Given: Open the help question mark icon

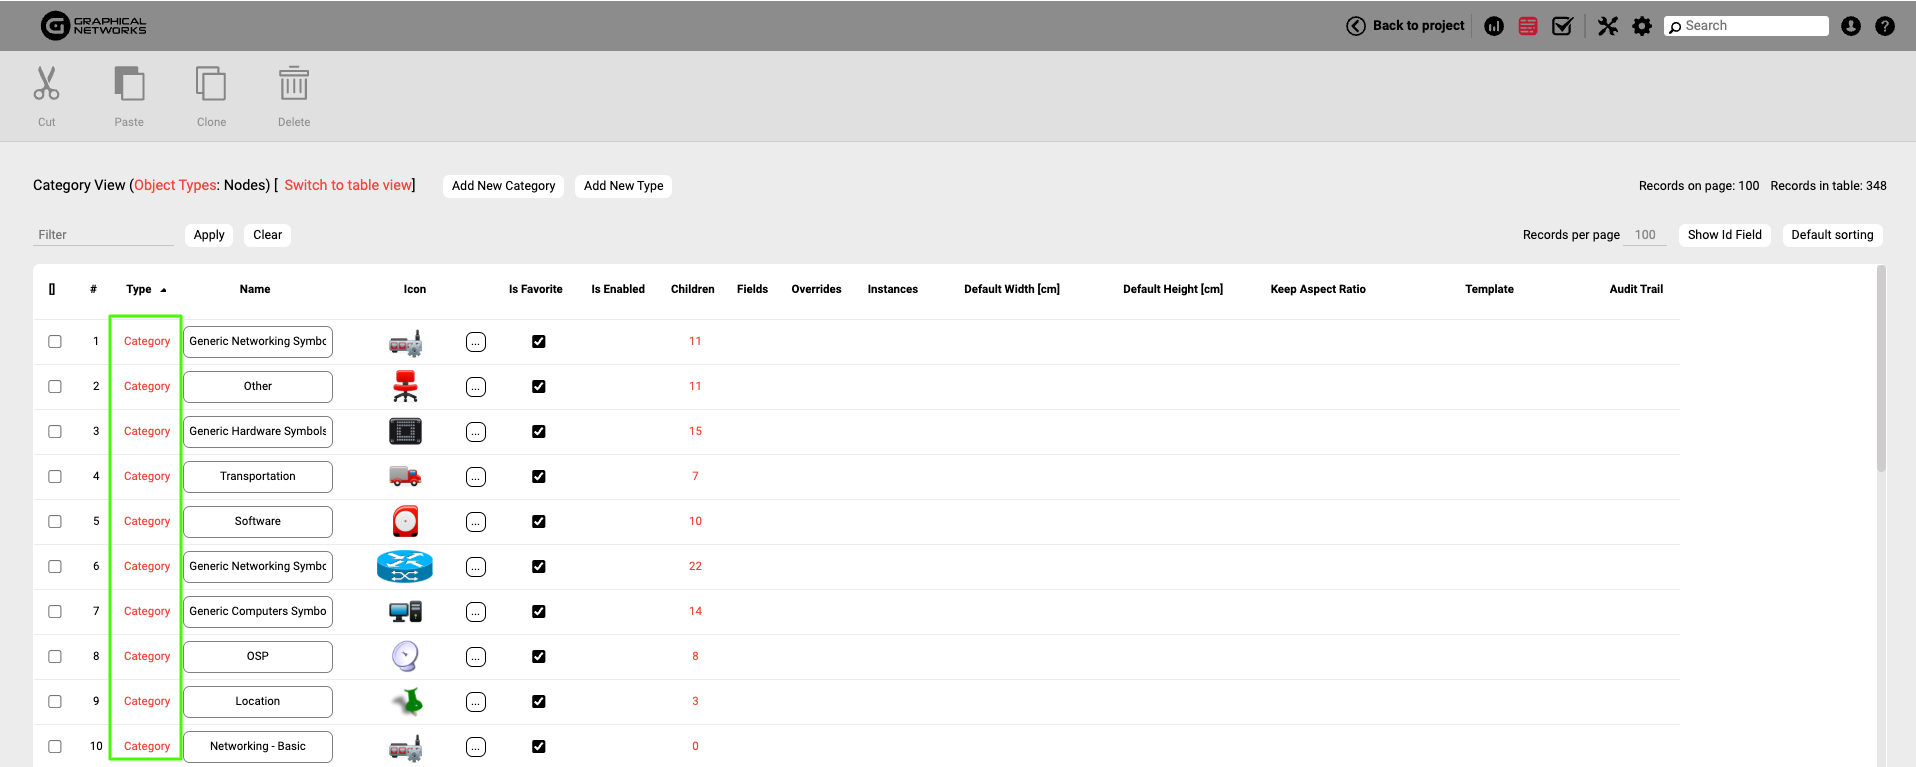Looking at the screenshot, I should 1885,26.
